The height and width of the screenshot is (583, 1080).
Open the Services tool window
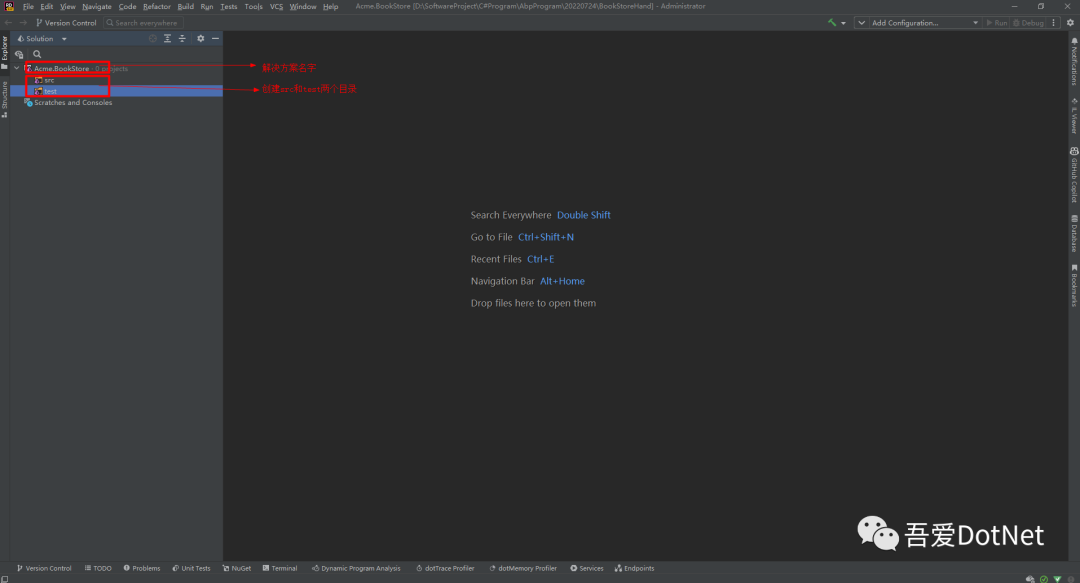pos(587,569)
